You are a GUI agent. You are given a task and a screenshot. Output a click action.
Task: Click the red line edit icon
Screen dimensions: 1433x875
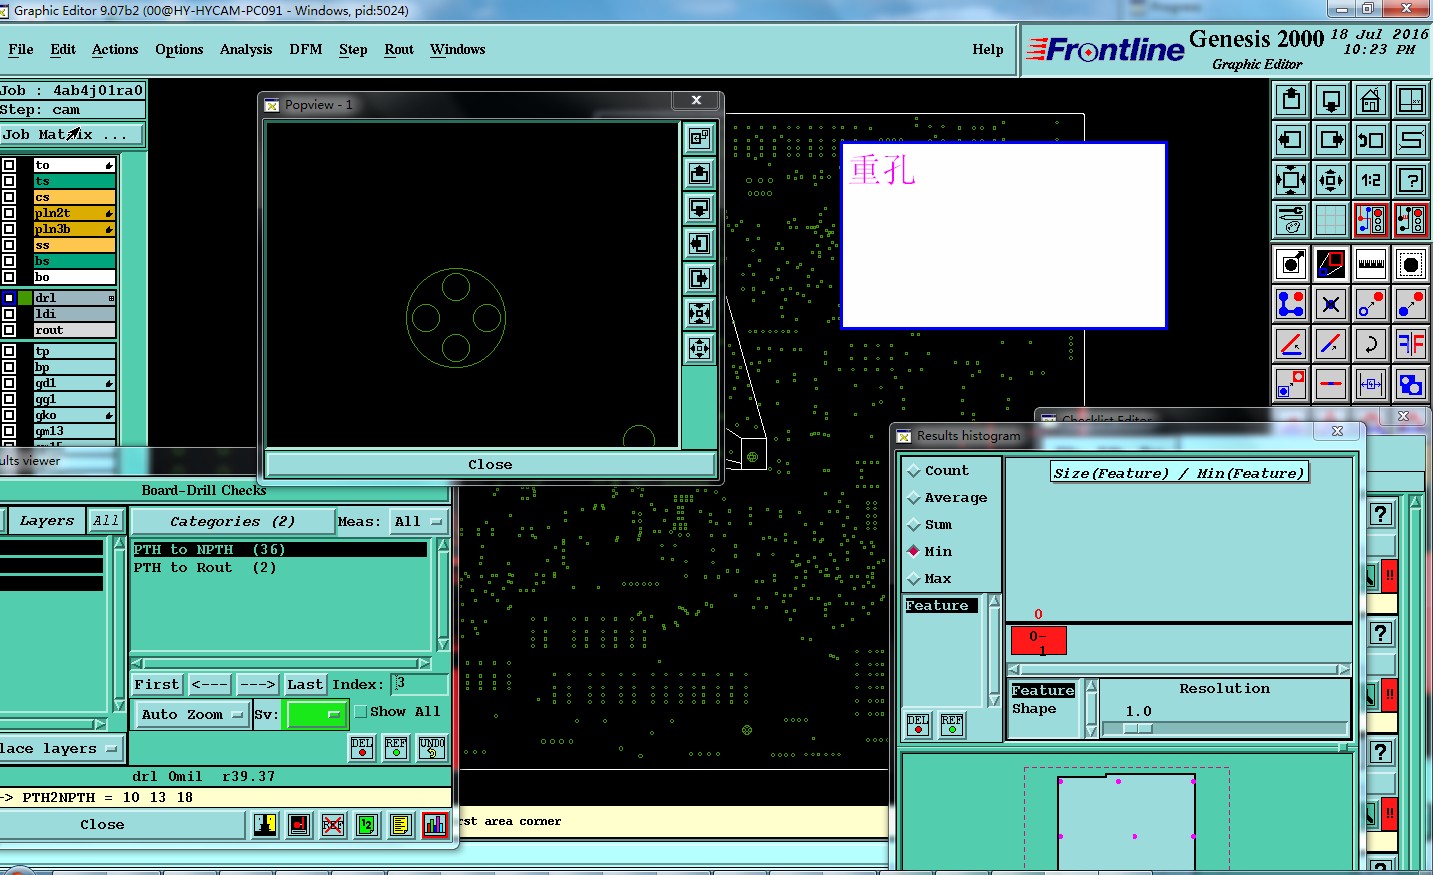pyautogui.click(x=1291, y=344)
